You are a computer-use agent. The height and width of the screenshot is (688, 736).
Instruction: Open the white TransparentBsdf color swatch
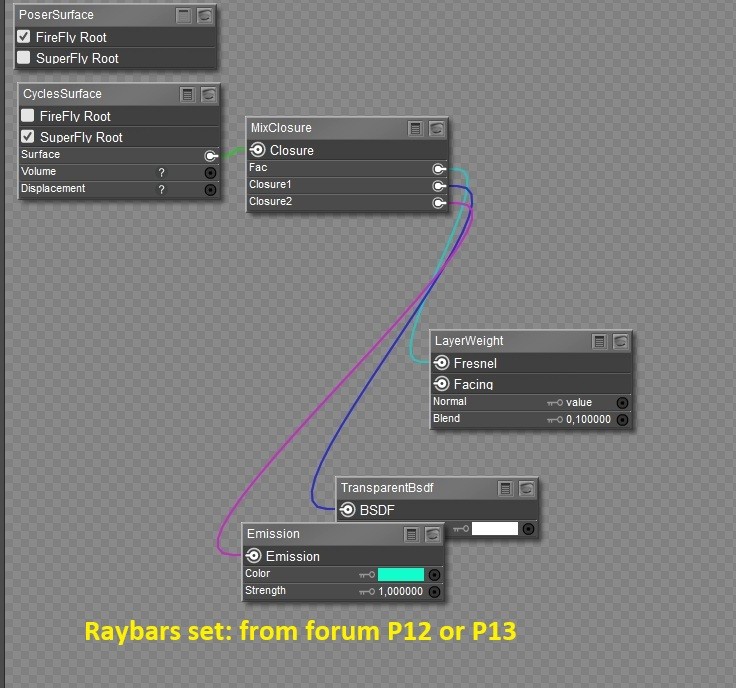[x=495, y=529]
